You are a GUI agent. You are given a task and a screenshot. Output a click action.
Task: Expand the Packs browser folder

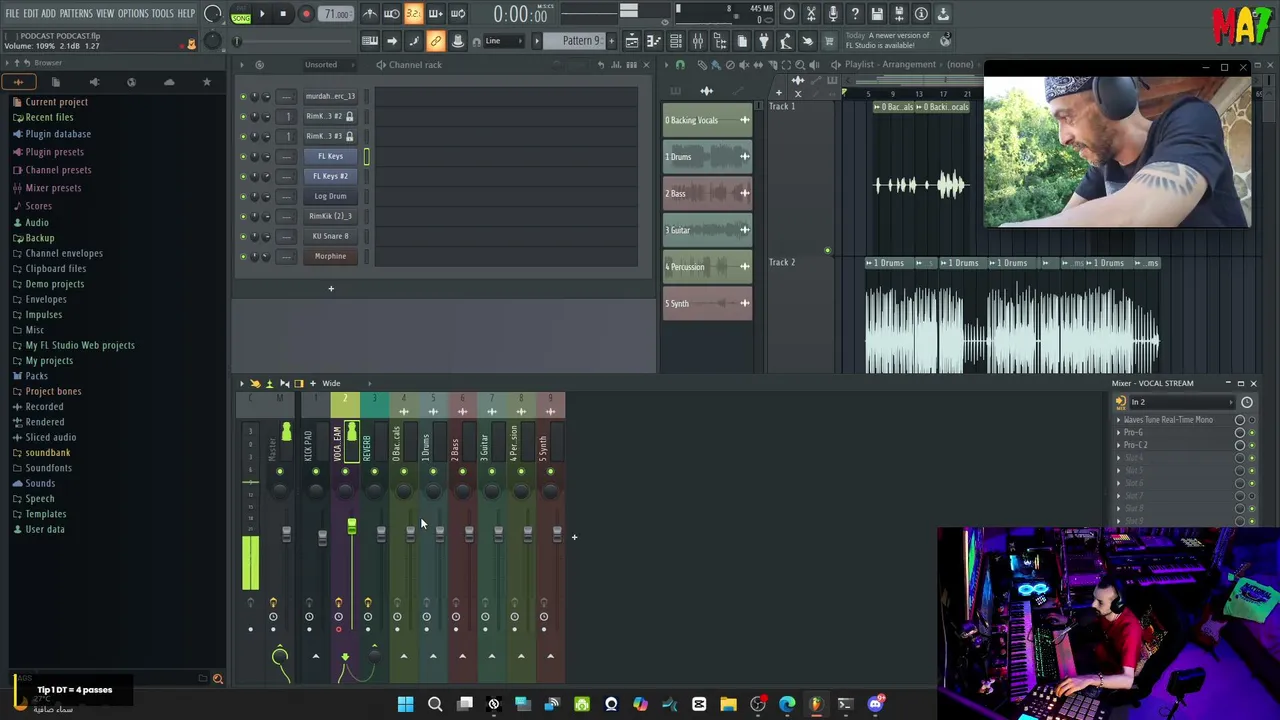click(x=36, y=376)
